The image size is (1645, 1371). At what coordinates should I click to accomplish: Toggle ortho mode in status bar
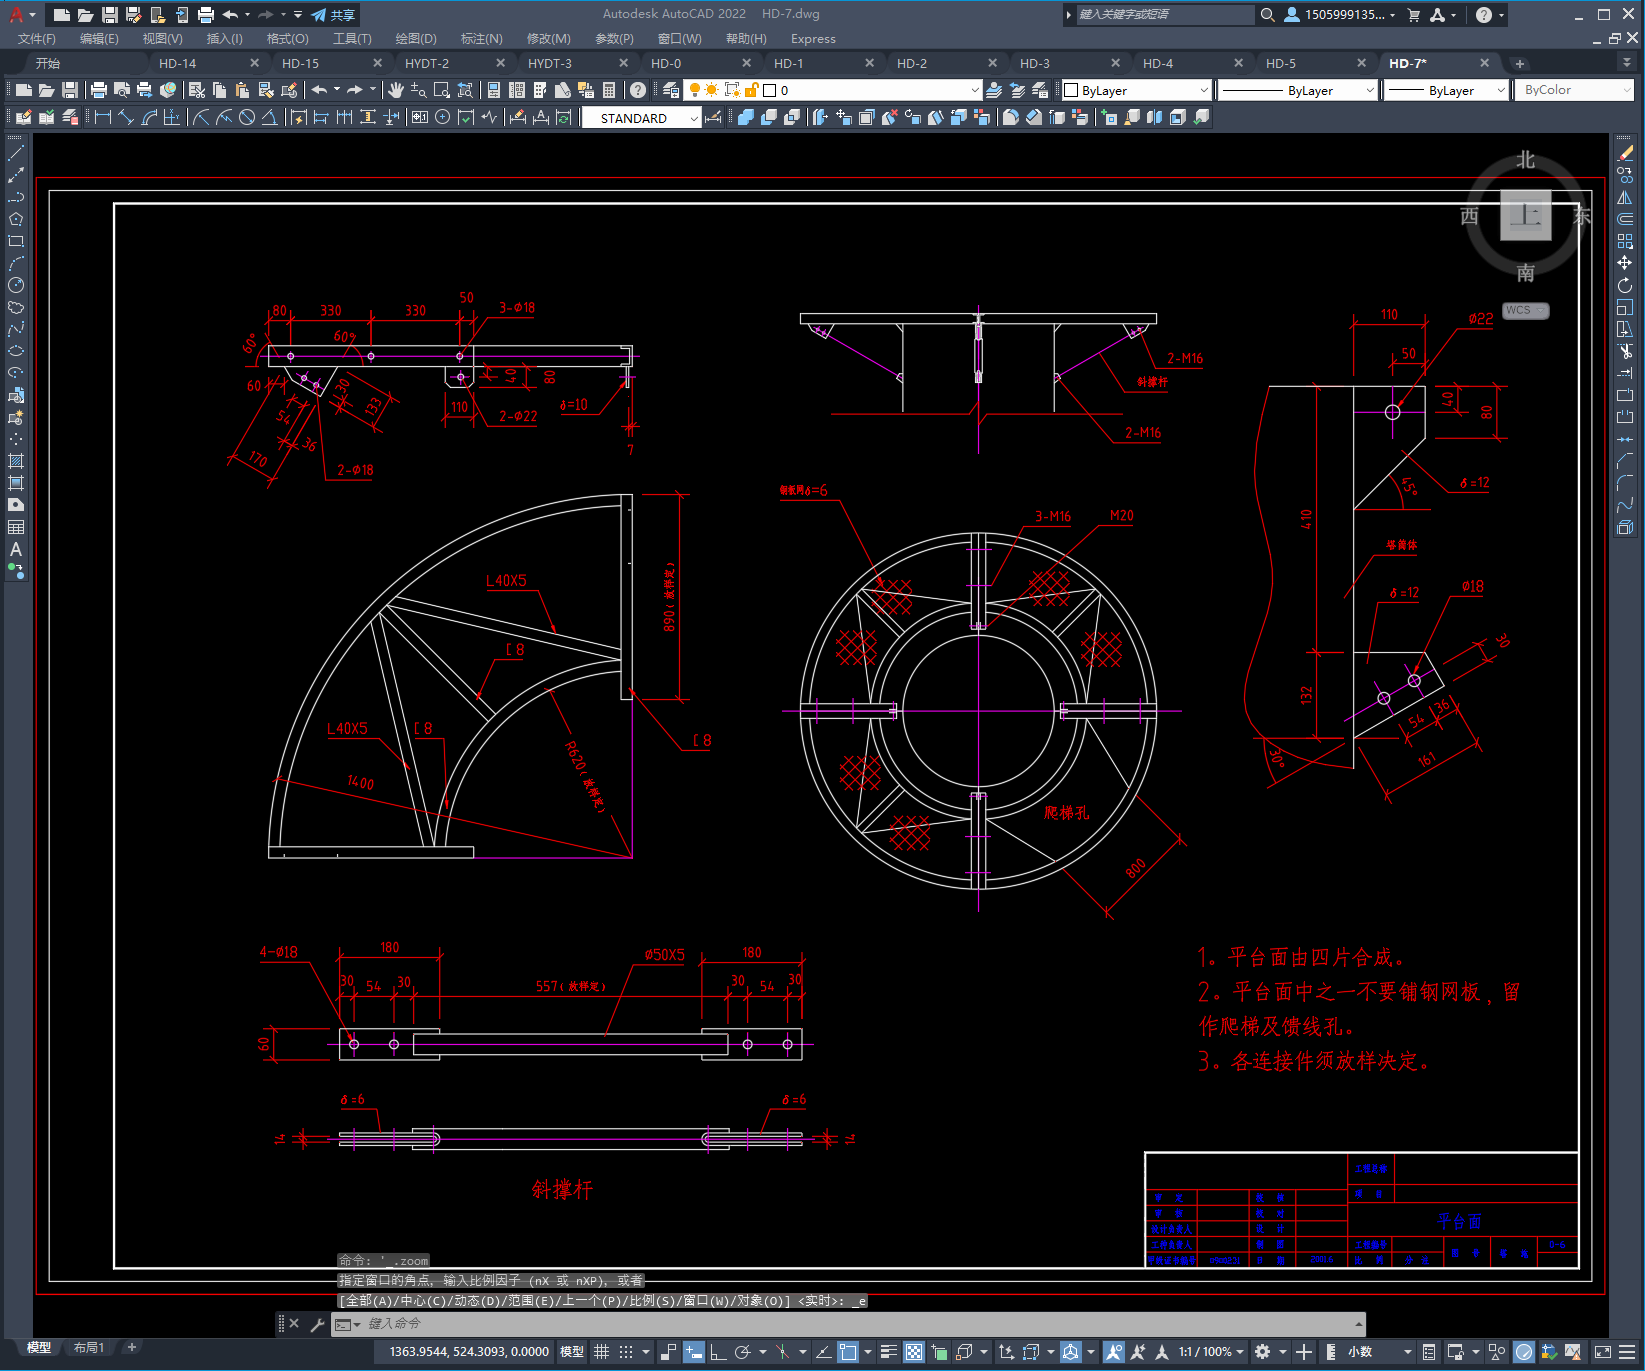point(718,1352)
